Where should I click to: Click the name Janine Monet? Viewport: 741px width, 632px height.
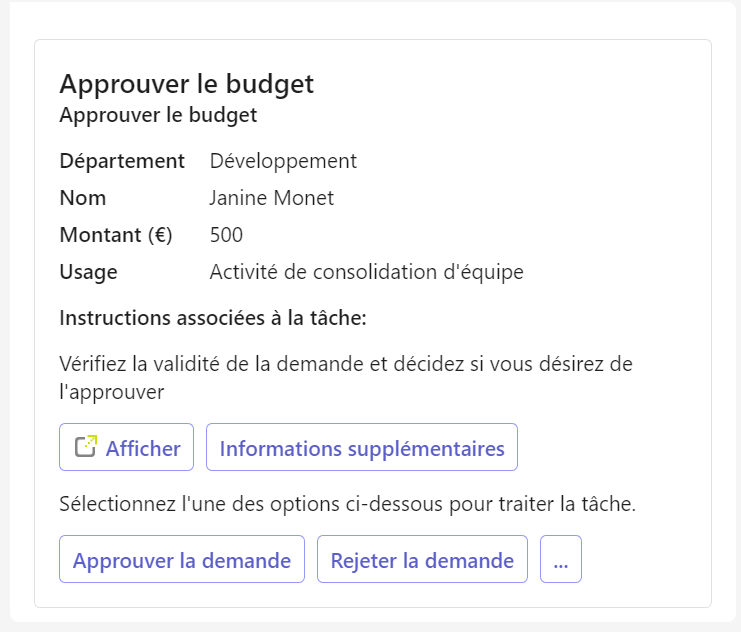(x=272, y=198)
